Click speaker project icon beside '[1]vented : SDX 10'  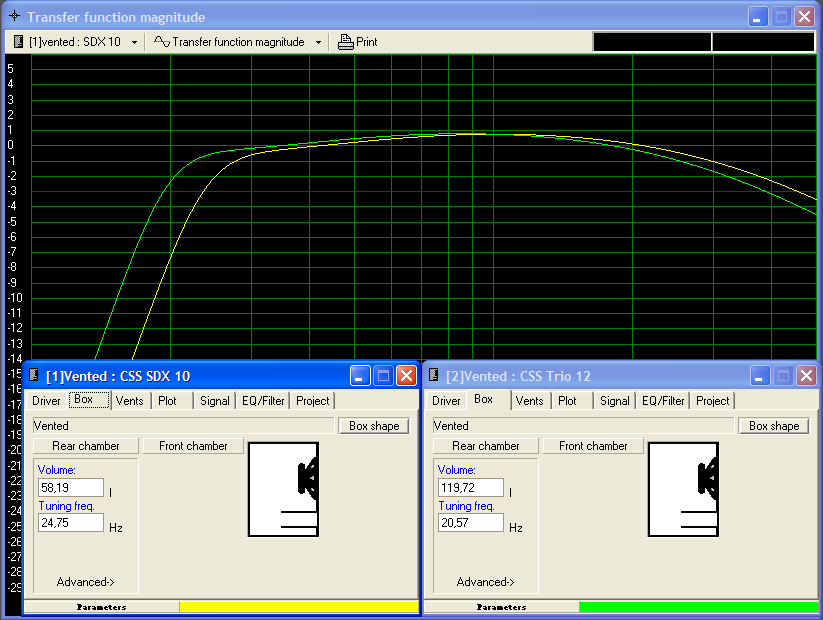pos(18,42)
